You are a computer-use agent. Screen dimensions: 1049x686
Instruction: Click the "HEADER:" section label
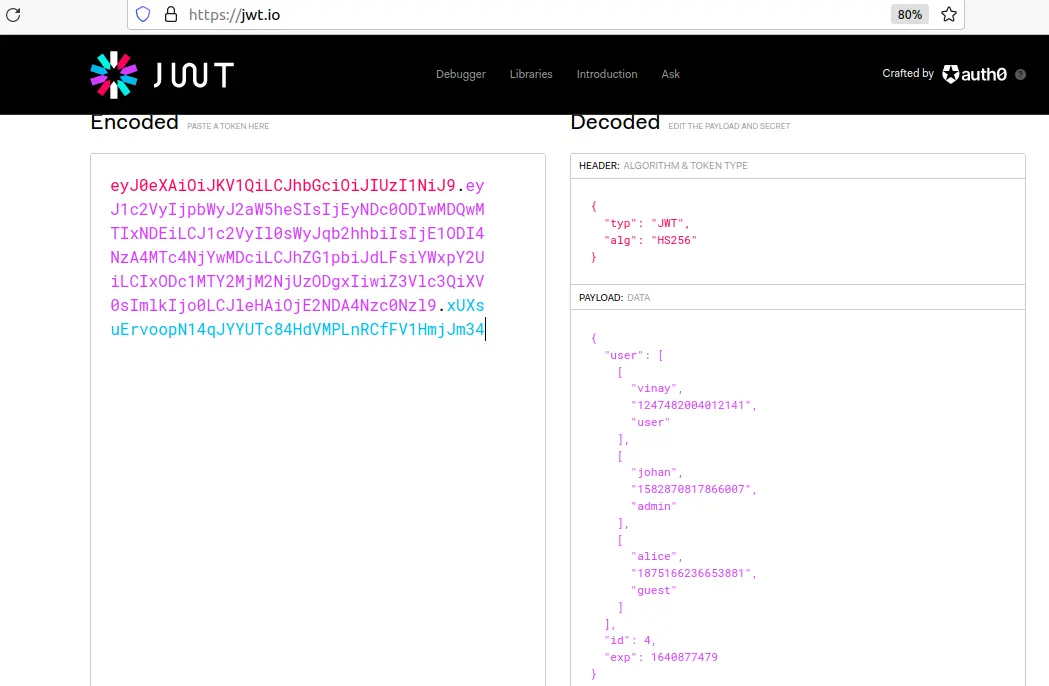(x=599, y=165)
